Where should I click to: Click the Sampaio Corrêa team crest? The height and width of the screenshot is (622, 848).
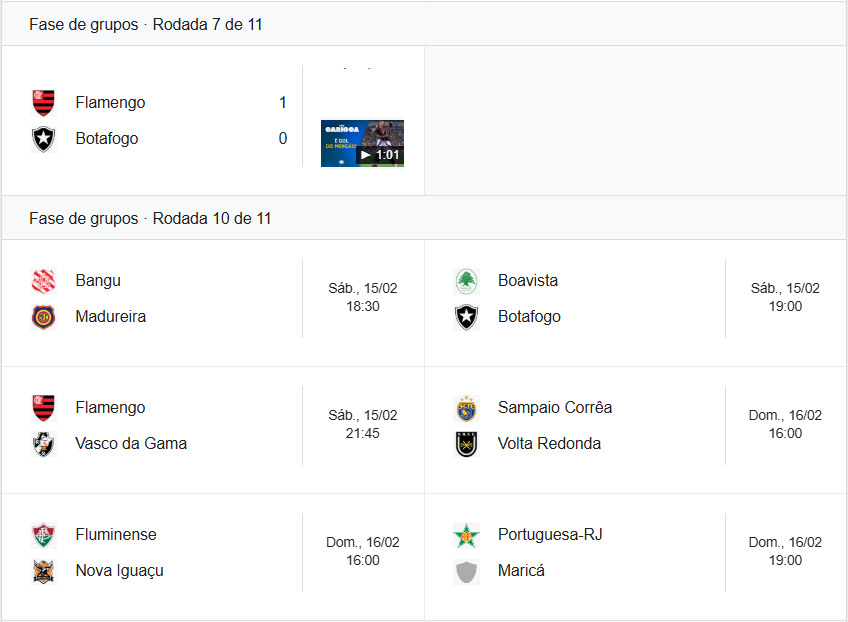click(466, 408)
